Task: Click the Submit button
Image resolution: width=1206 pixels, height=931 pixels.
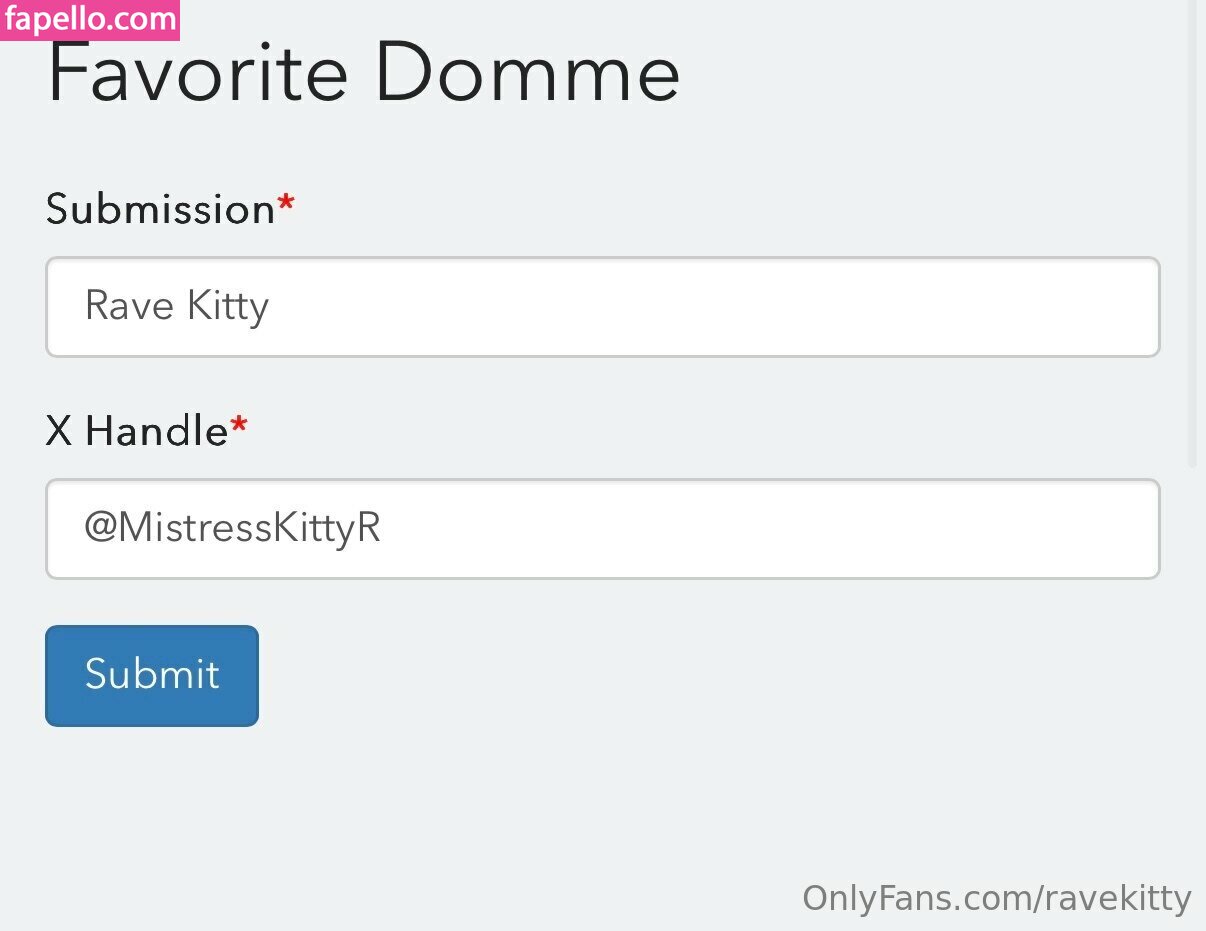Action: coord(152,676)
